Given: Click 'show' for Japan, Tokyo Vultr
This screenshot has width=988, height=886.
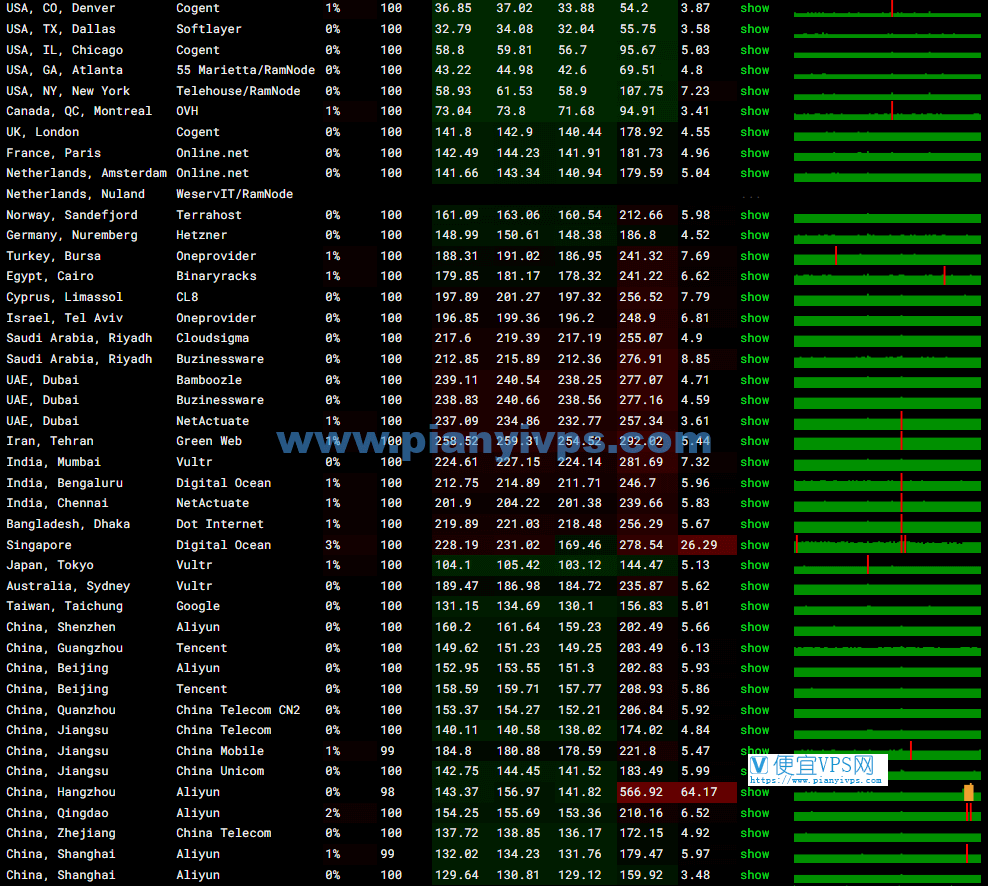Looking at the screenshot, I should 754,565.
